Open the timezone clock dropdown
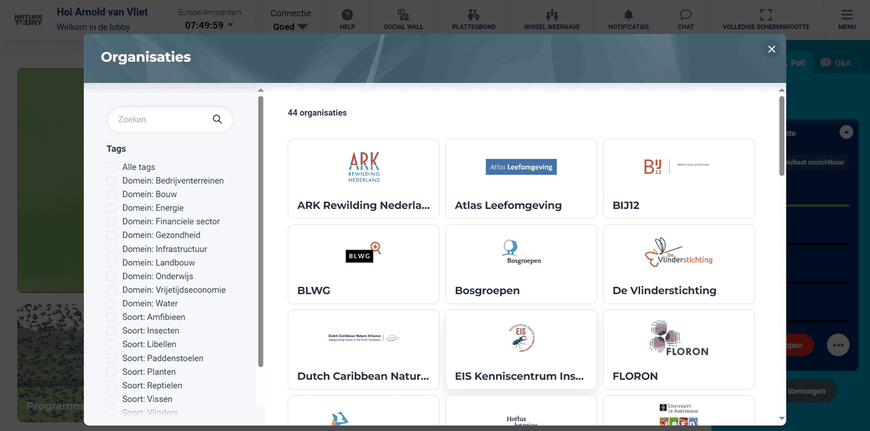 (209, 25)
